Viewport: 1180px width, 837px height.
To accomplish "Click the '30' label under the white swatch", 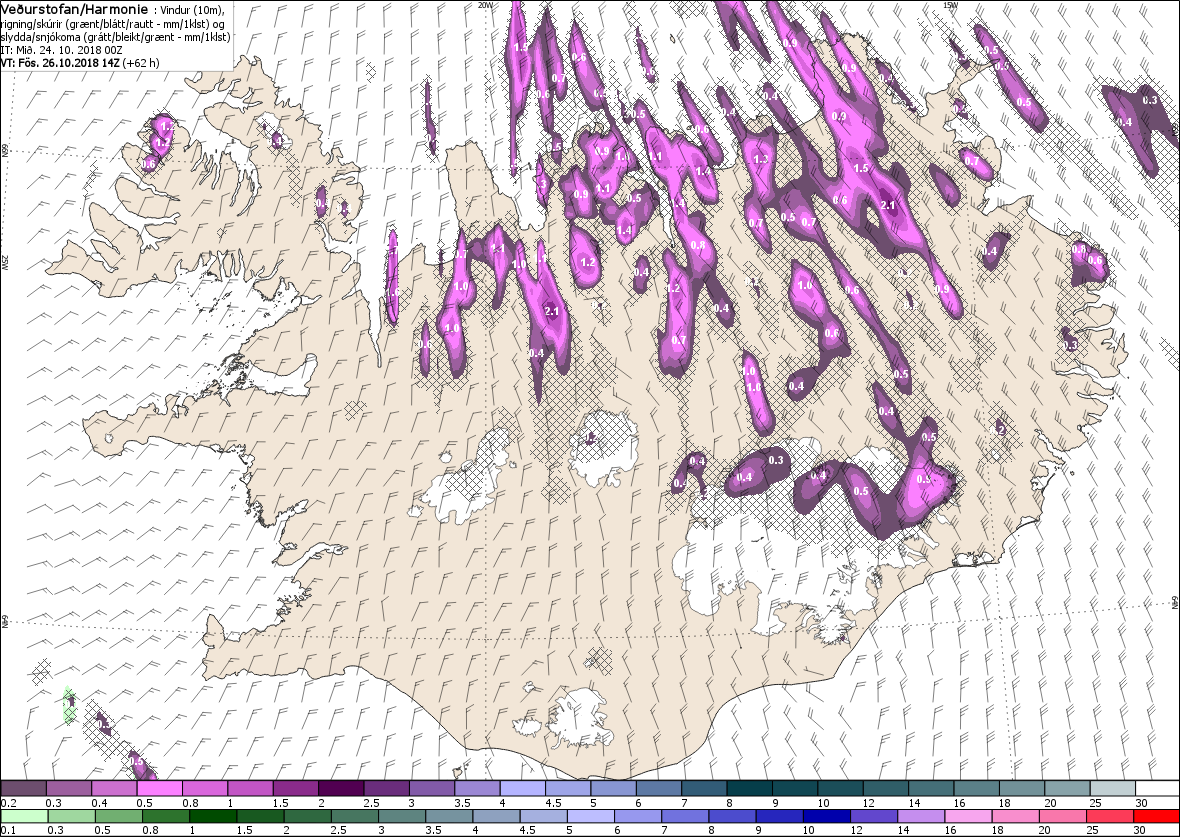I will pyautogui.click(x=1144, y=803).
